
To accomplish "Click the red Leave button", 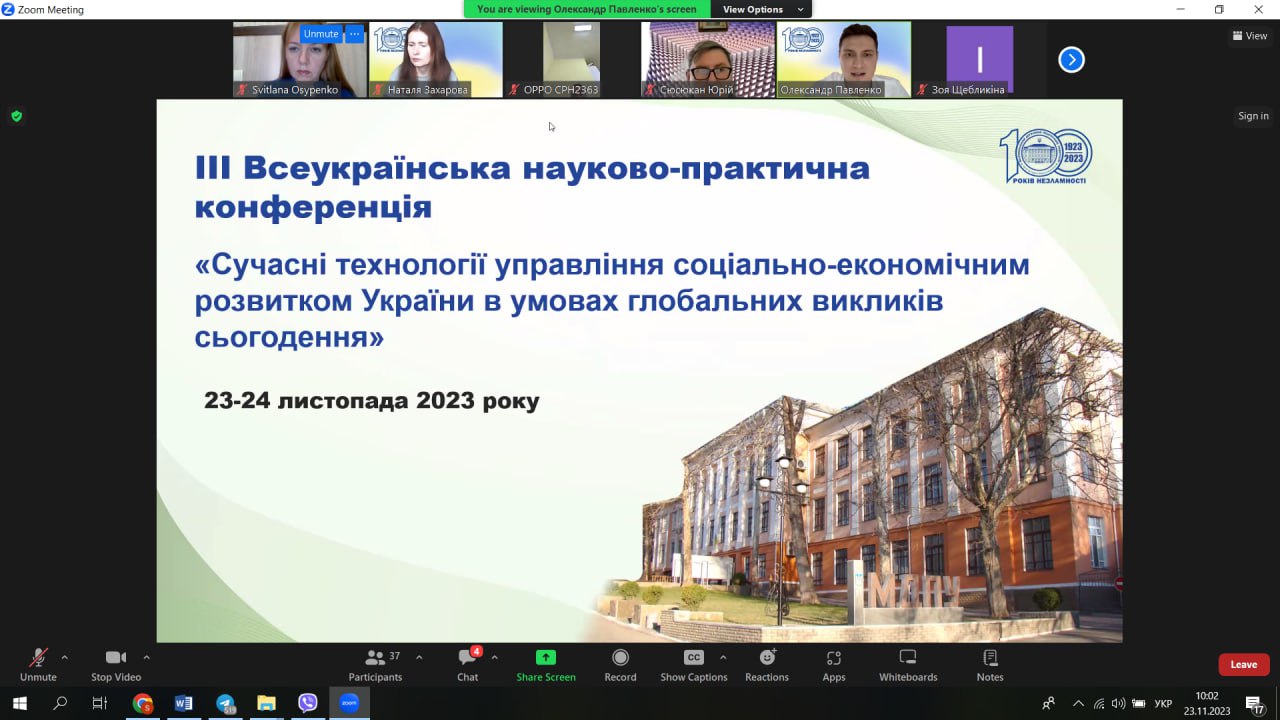I will point(1243,664).
